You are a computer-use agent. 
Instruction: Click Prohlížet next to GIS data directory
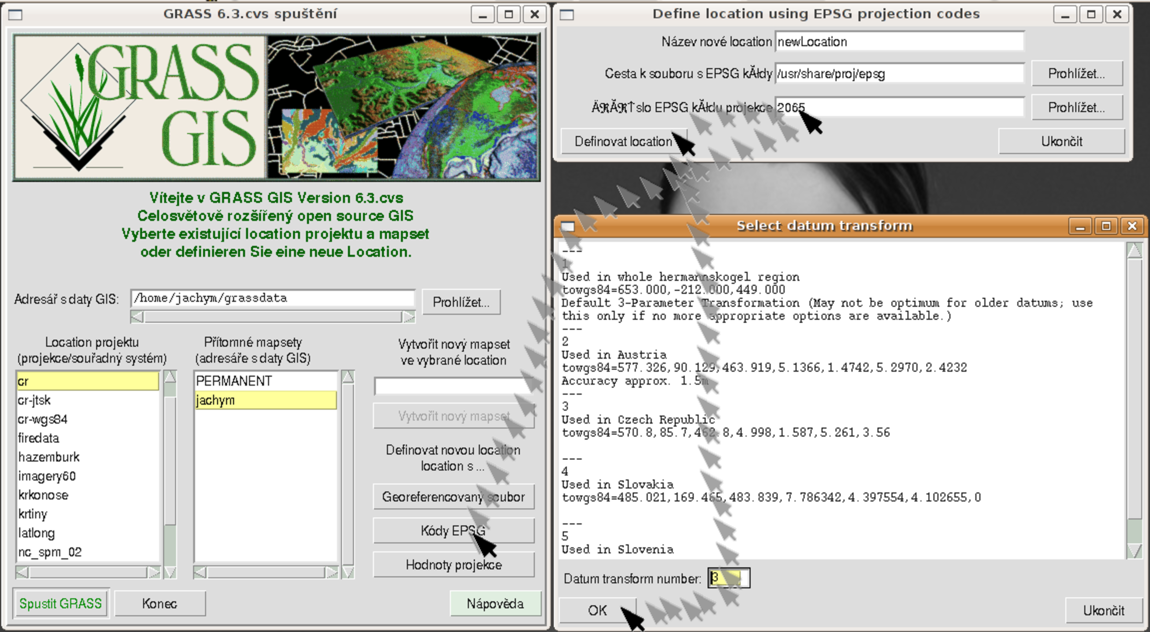pyautogui.click(x=461, y=302)
